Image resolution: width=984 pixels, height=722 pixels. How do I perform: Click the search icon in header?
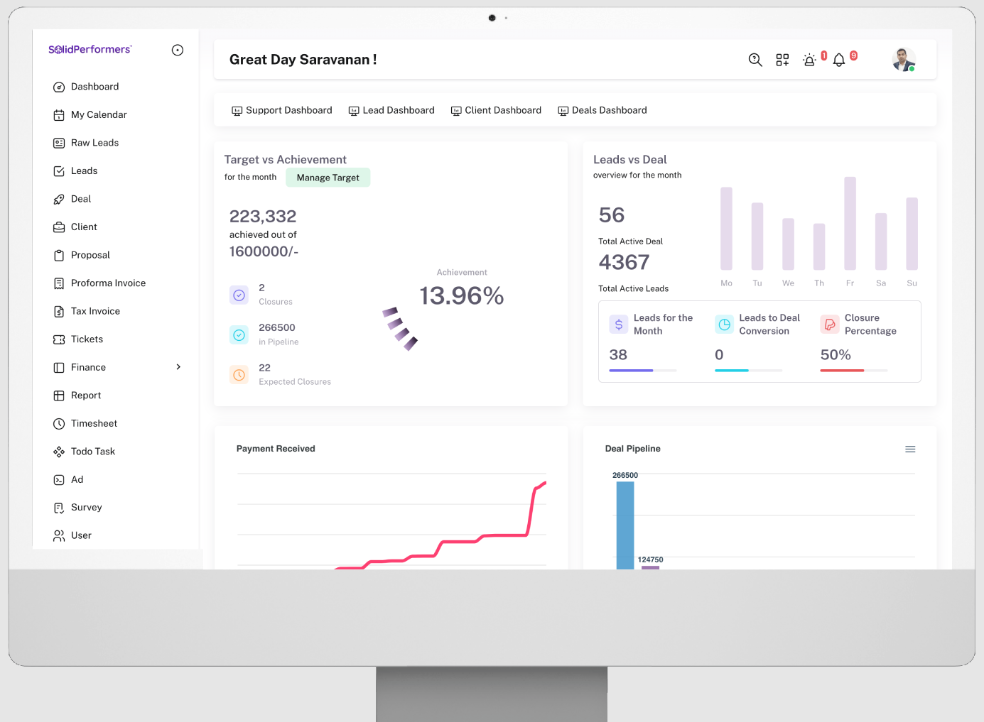tap(755, 60)
